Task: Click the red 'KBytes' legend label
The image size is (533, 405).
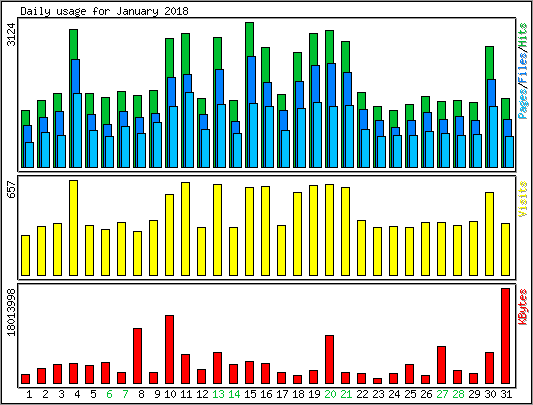Action: point(523,307)
